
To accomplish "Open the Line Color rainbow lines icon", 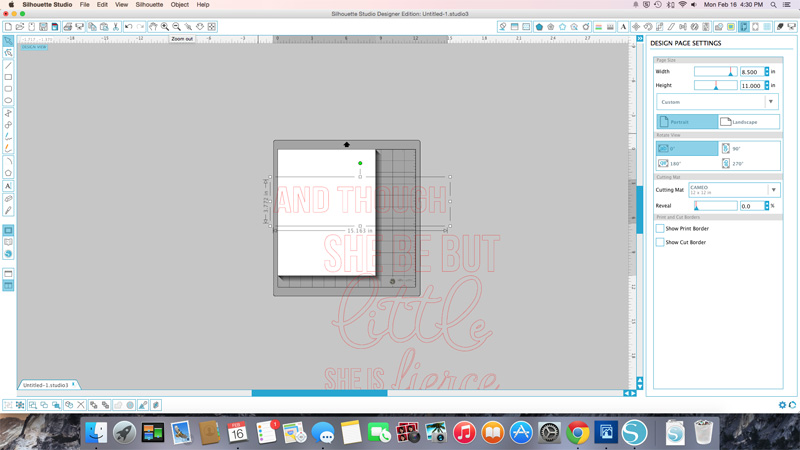I will [x=598, y=27].
